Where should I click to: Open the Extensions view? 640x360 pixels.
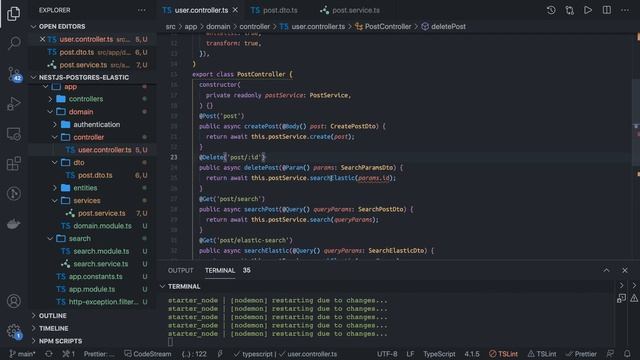[14, 164]
